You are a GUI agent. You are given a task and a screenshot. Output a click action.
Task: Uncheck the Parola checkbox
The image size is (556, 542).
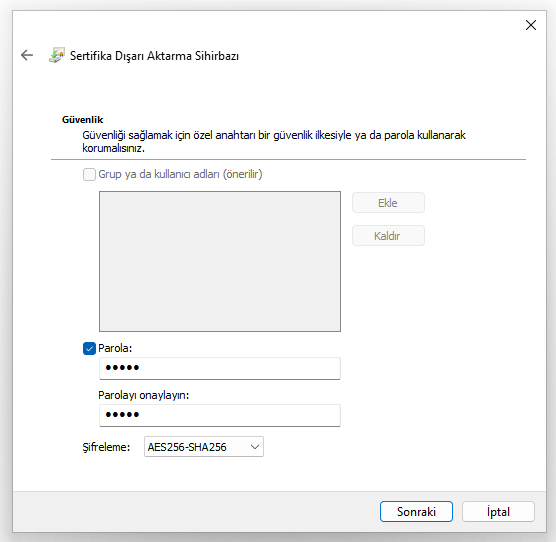(x=89, y=348)
